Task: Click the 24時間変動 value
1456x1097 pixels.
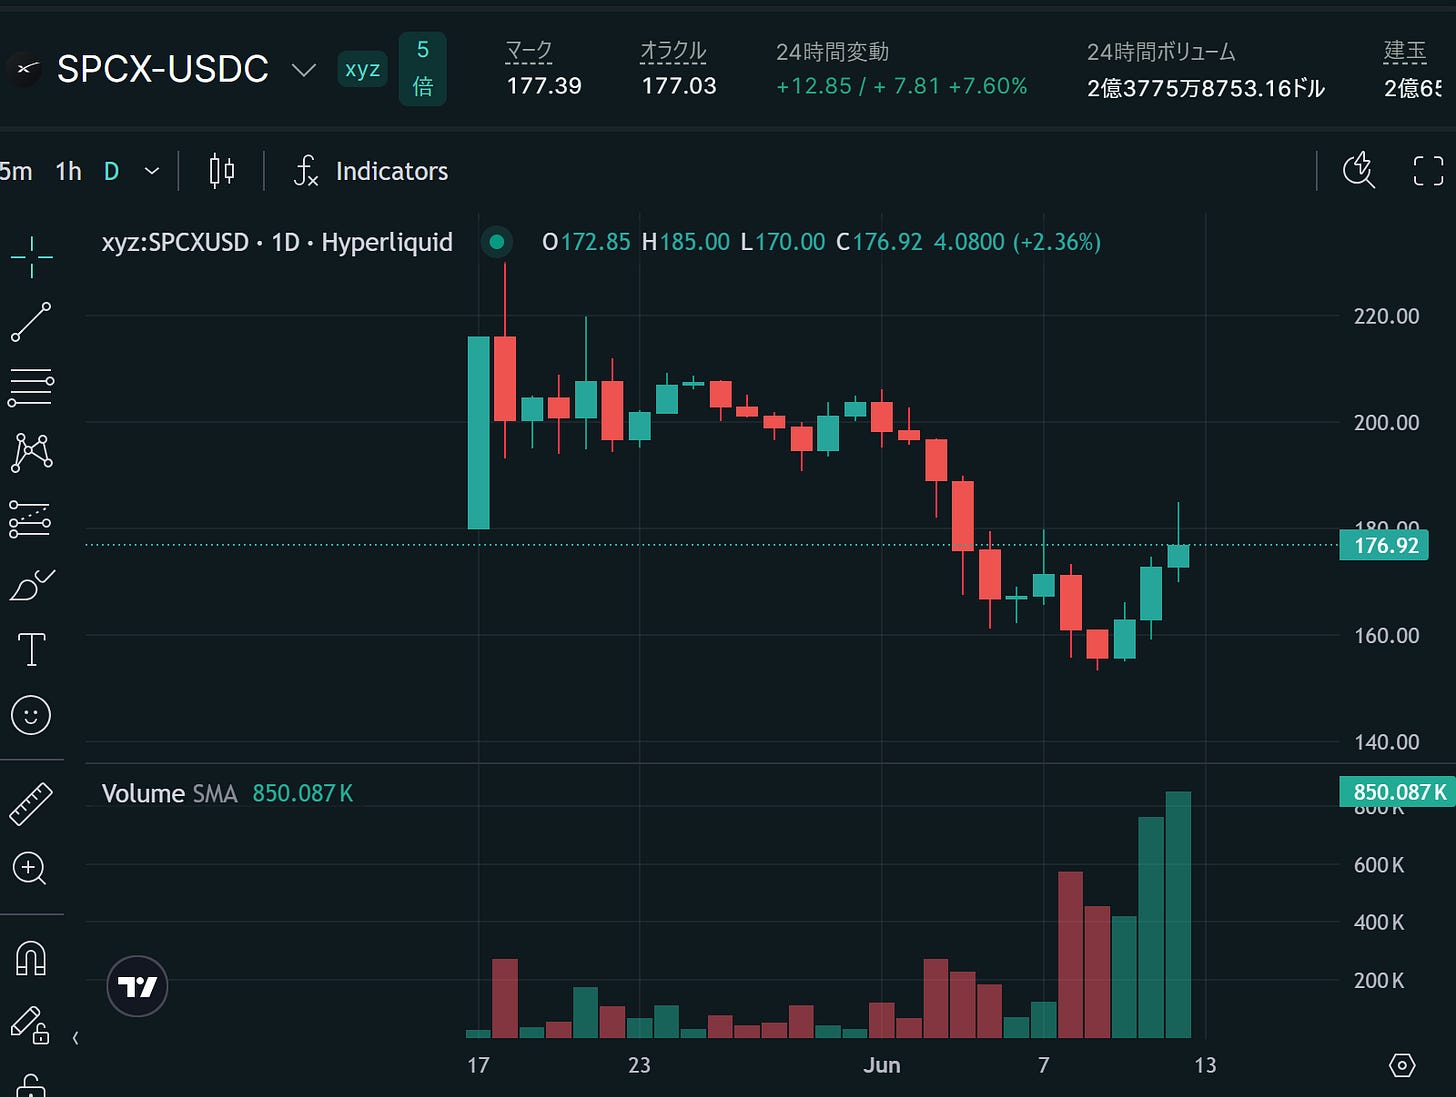Action: coord(901,86)
